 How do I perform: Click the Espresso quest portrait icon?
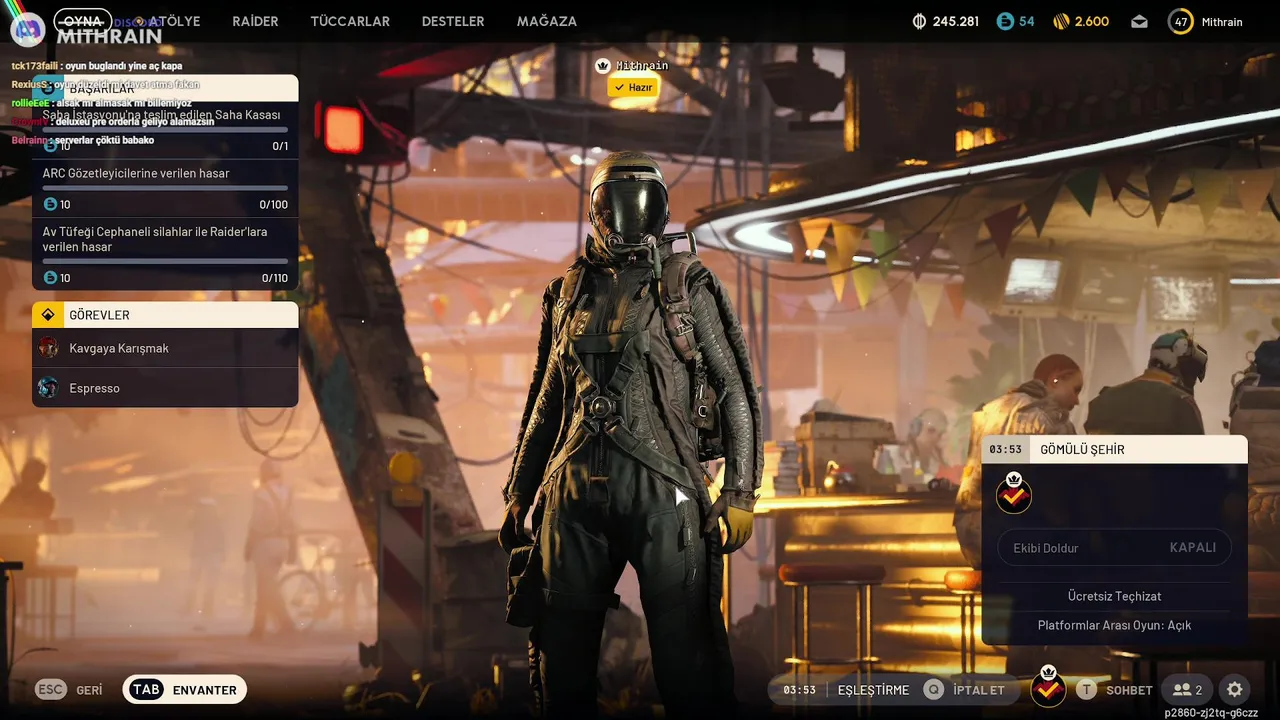point(47,387)
